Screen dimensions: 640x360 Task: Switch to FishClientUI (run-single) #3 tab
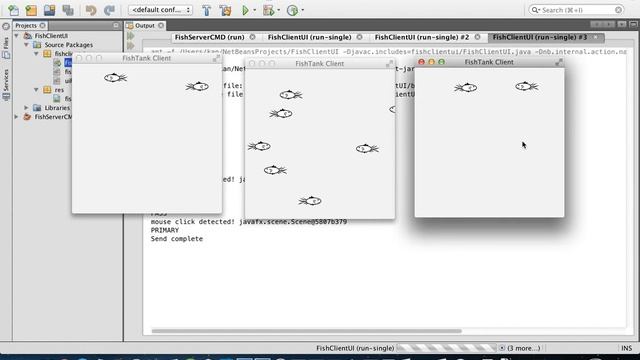[540, 37]
